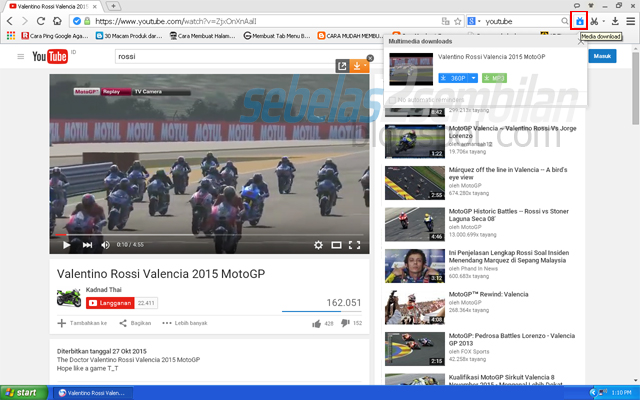This screenshot has height=400, width=640.
Task: Seek along the video progress bar
Action: coord(209,235)
